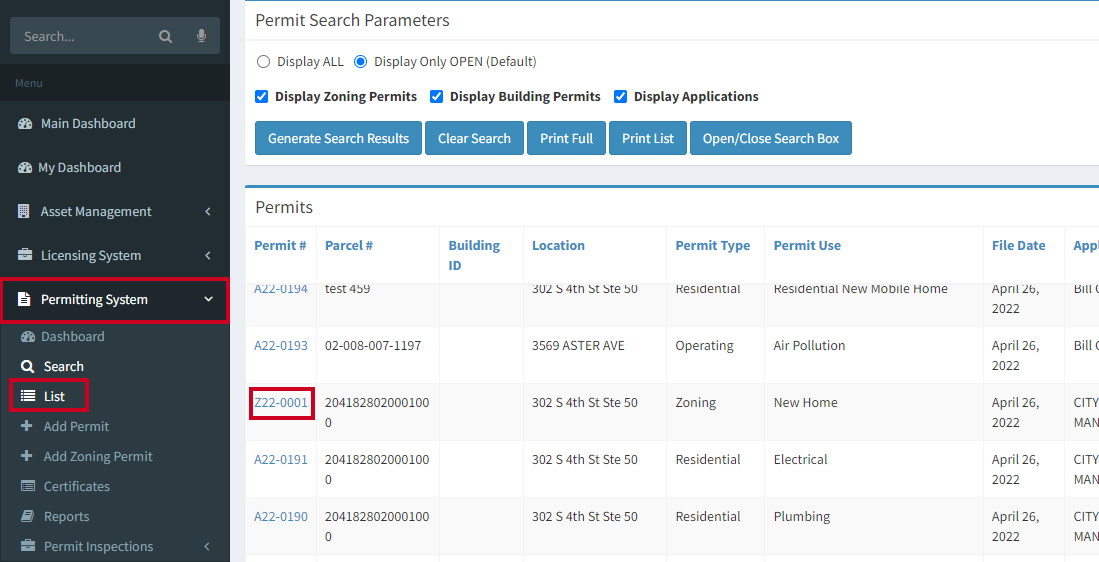The height and width of the screenshot is (562, 1099).
Task: Click the Search submenu magnifier icon
Action: 27,366
